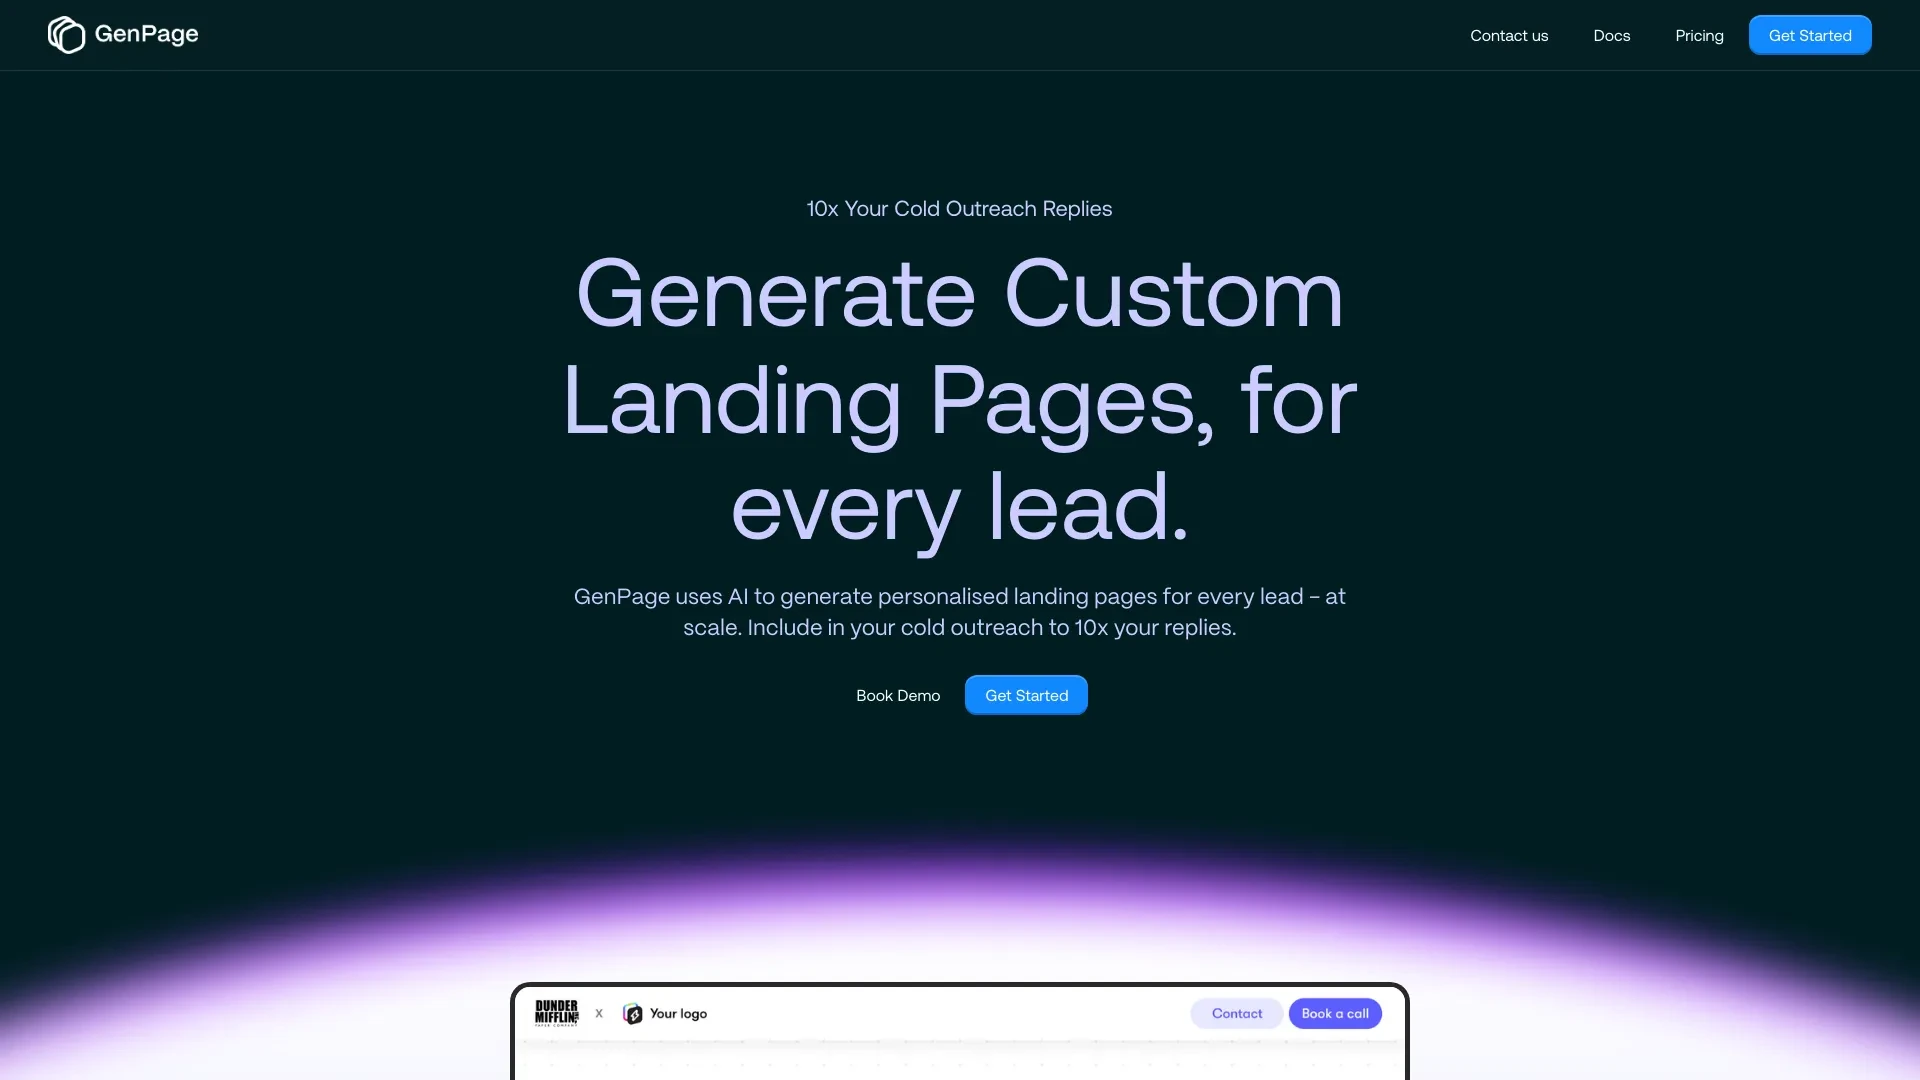Toggle the navbar Get Started button state
This screenshot has width=1920, height=1080.
1809,34
